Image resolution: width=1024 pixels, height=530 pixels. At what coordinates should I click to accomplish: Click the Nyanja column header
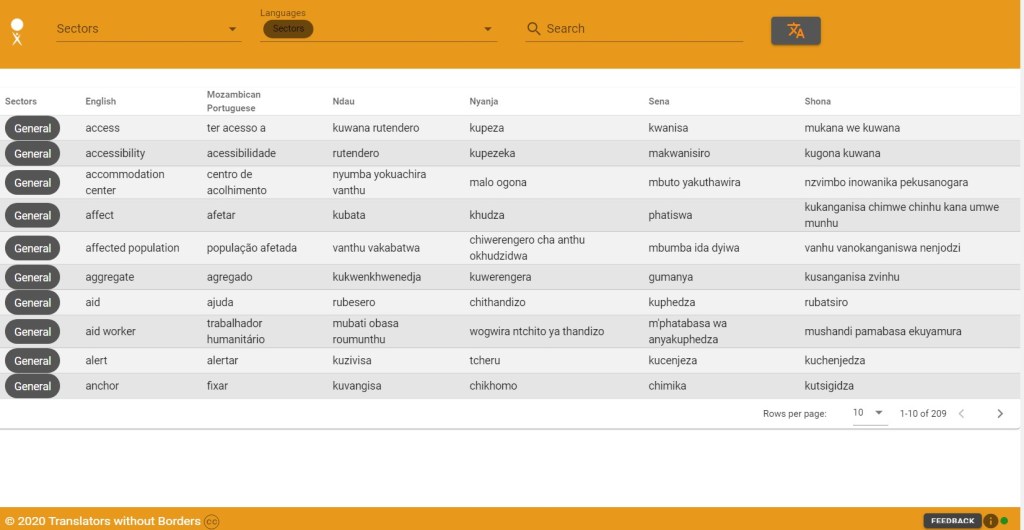(484, 101)
